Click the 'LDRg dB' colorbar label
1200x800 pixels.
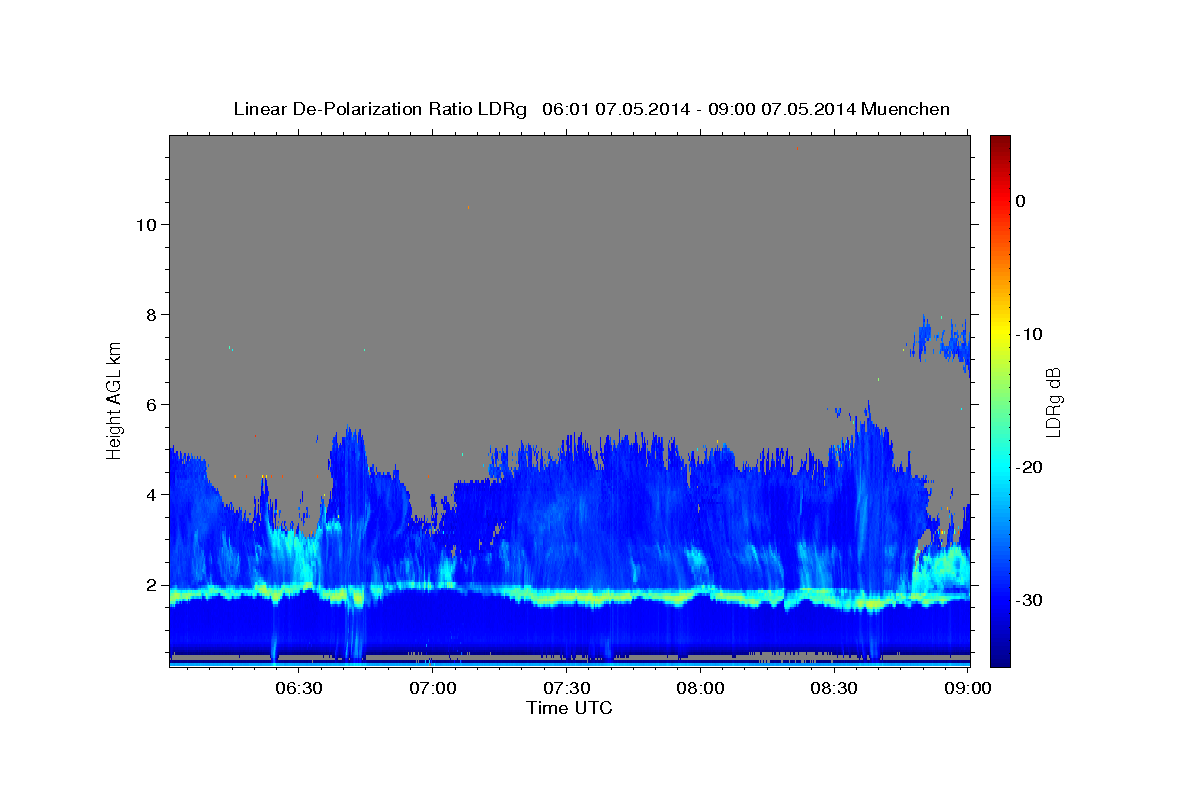click(x=1053, y=400)
